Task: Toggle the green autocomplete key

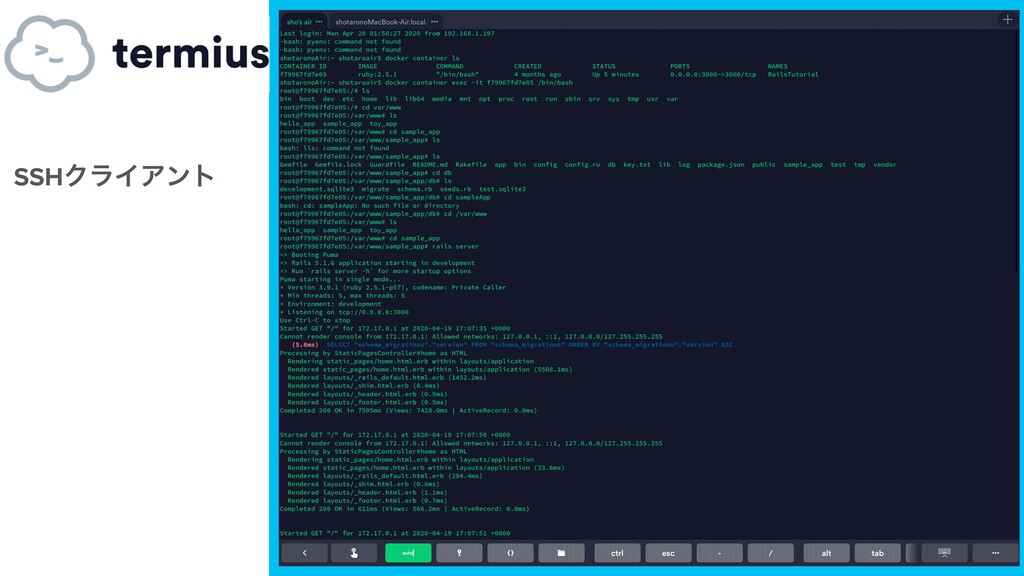Action: tap(408, 553)
